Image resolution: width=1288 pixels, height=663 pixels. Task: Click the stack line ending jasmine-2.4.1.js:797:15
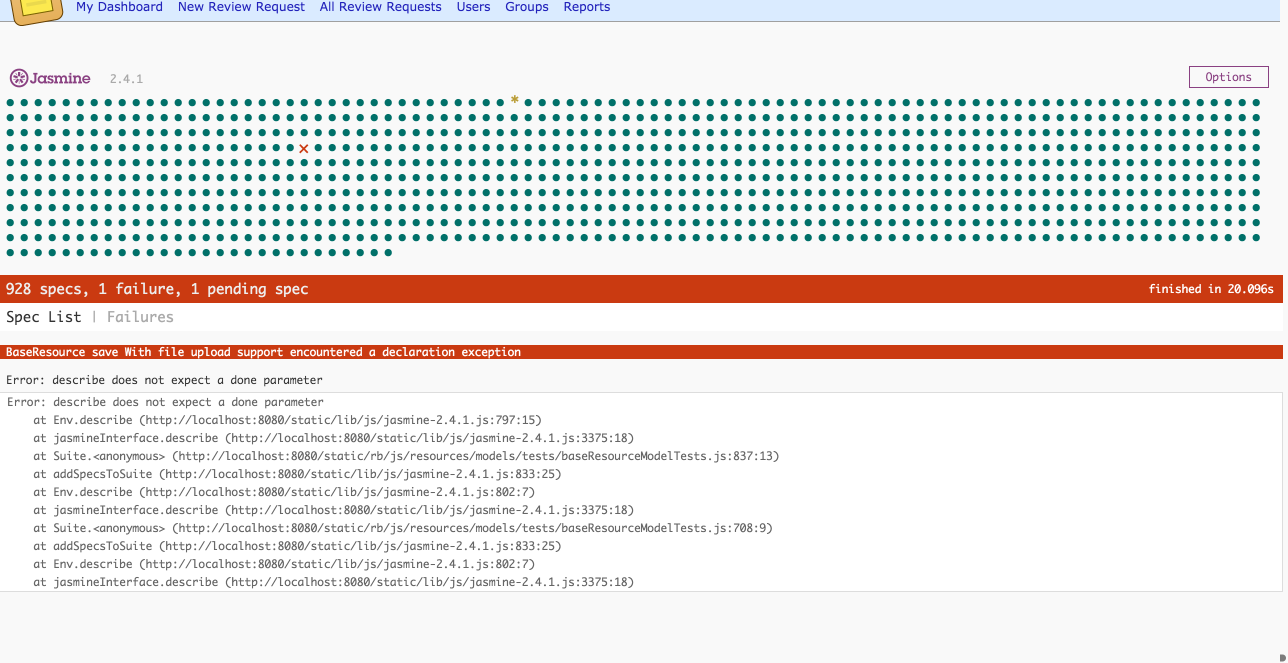pyautogui.click(x=287, y=420)
